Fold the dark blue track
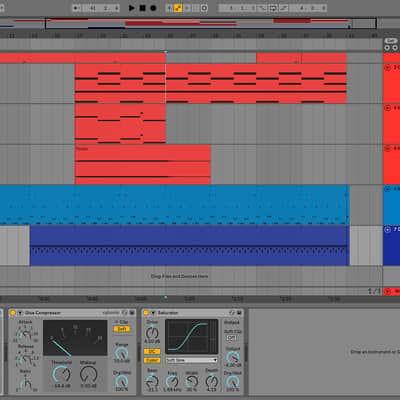 tap(388, 229)
